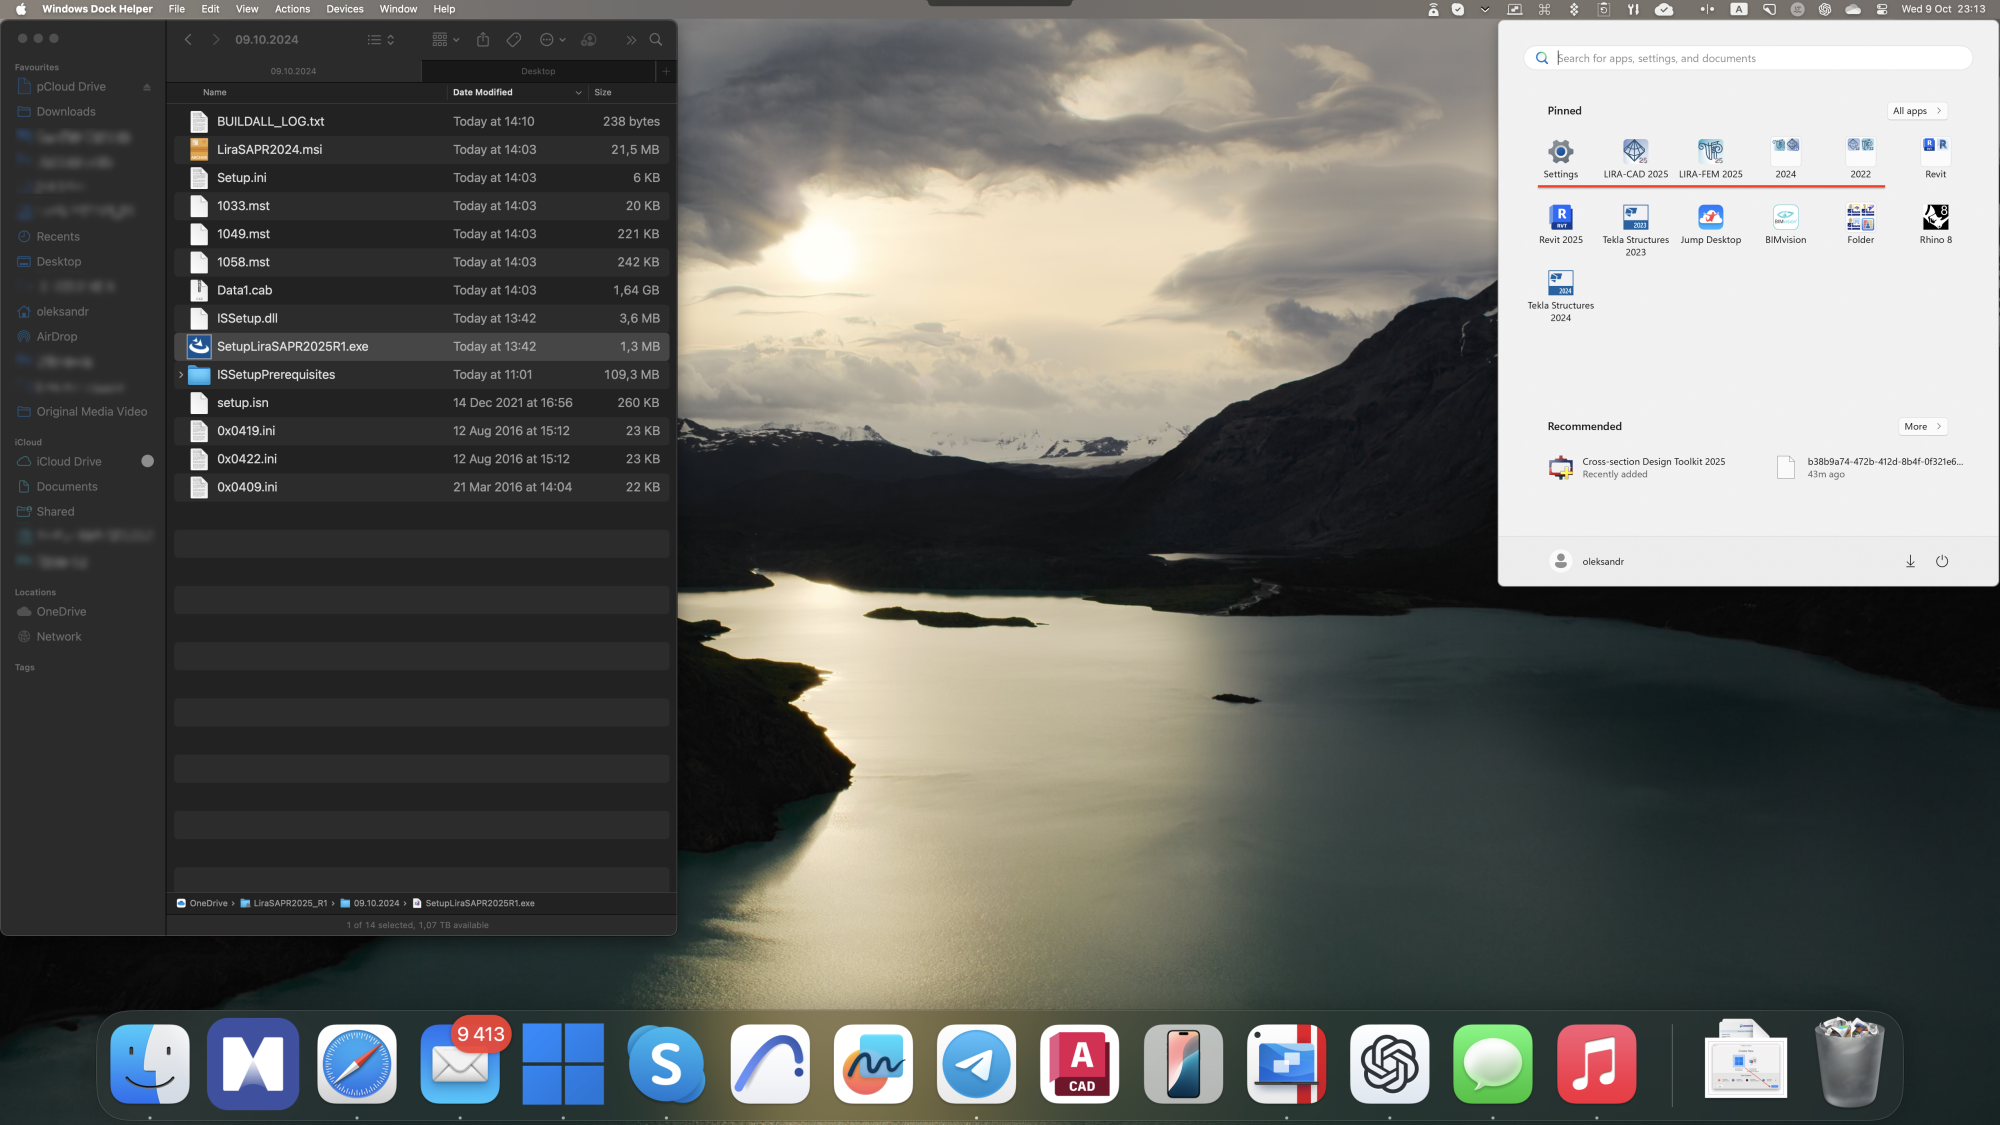Open the ellipsis action menu dropdown
Image resolution: width=2000 pixels, height=1125 pixels.
552,40
